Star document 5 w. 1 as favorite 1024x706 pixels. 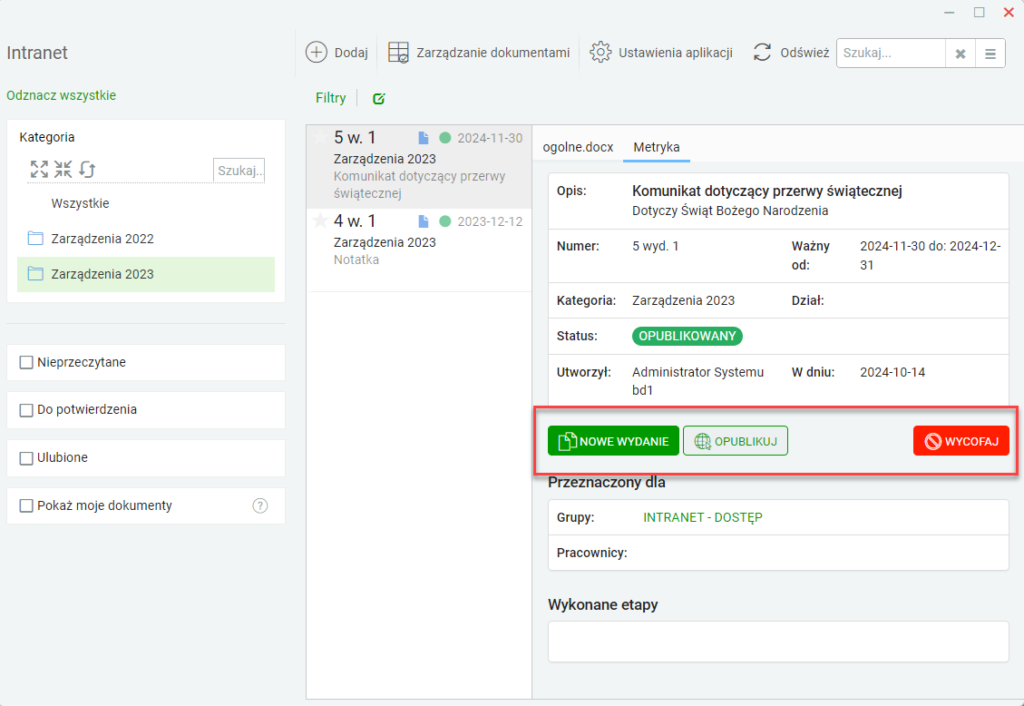[320, 137]
